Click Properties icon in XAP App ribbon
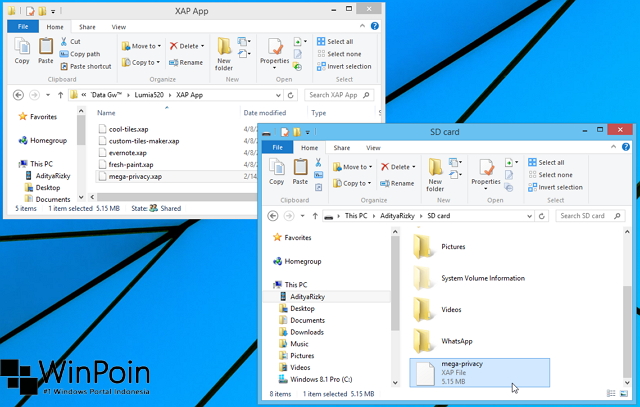The height and width of the screenshot is (407, 640). [x=275, y=47]
